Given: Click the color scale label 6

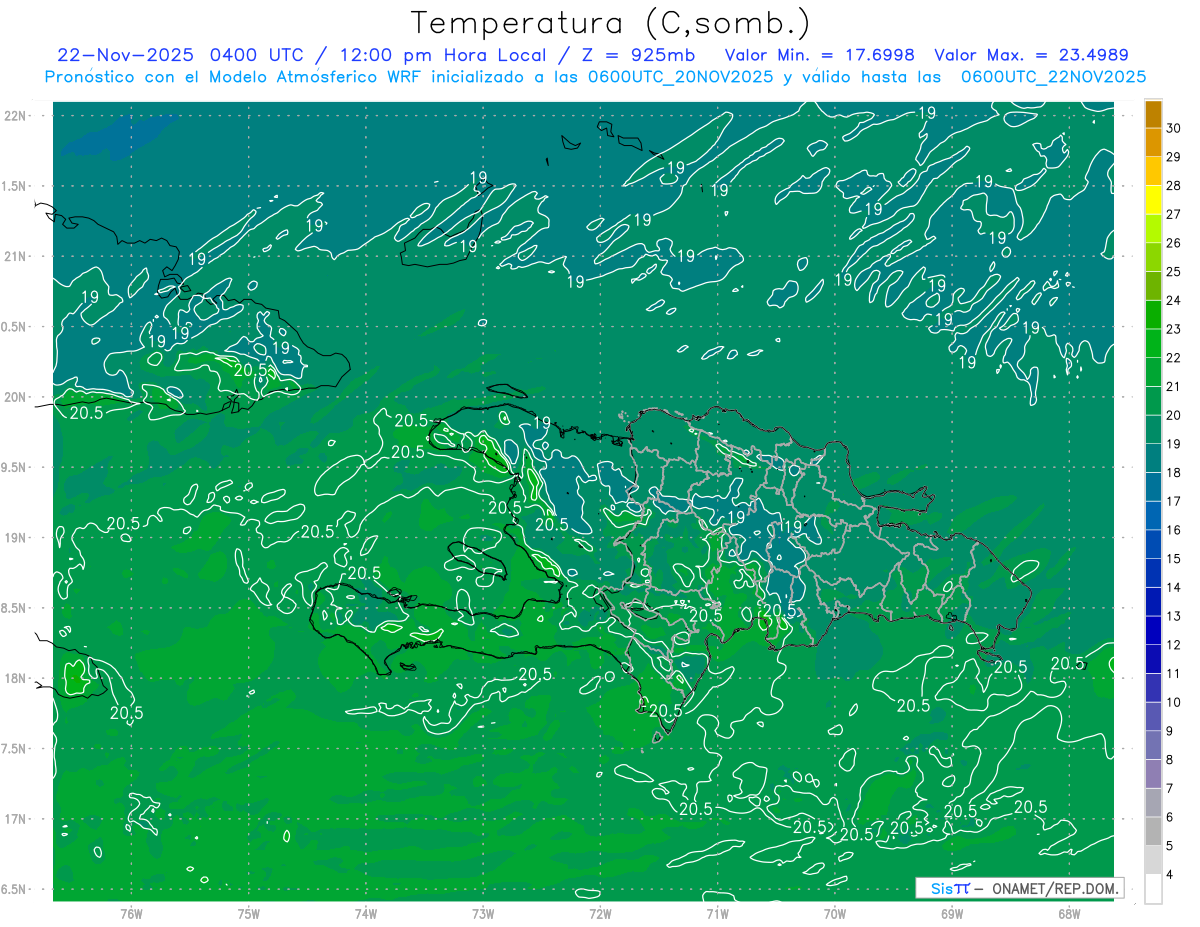Looking at the screenshot, I should pos(1171,818).
